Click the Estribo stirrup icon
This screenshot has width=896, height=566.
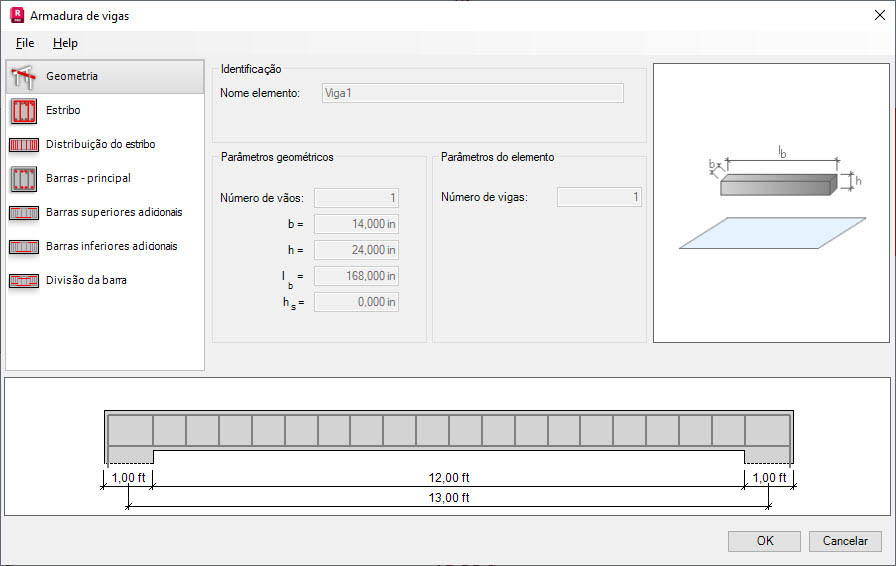tap(24, 110)
